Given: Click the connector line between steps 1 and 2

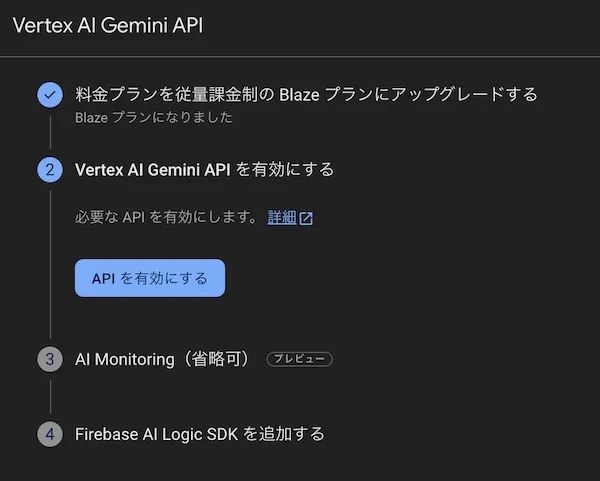Looking at the screenshot, I should (49, 132).
